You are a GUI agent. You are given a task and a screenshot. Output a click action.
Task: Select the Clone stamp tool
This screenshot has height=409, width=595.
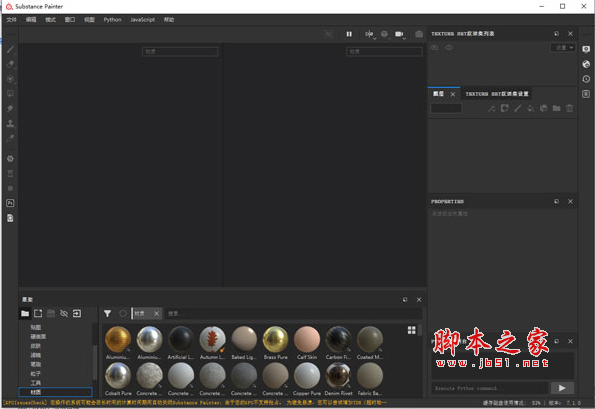click(11, 123)
